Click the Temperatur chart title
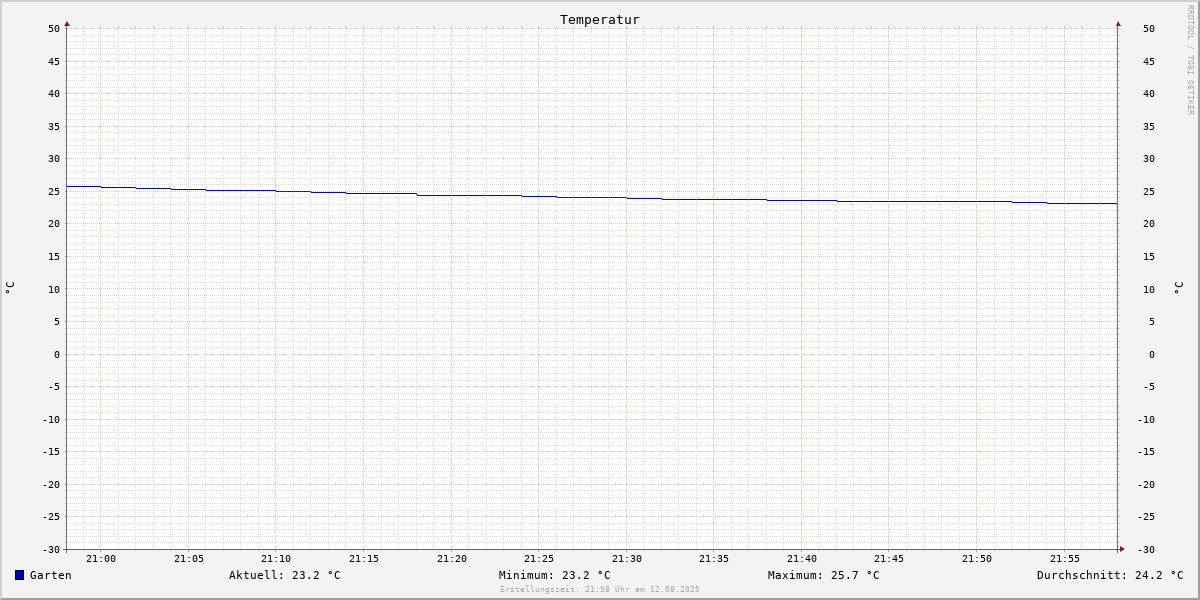This screenshot has width=1200, height=600. point(600,19)
